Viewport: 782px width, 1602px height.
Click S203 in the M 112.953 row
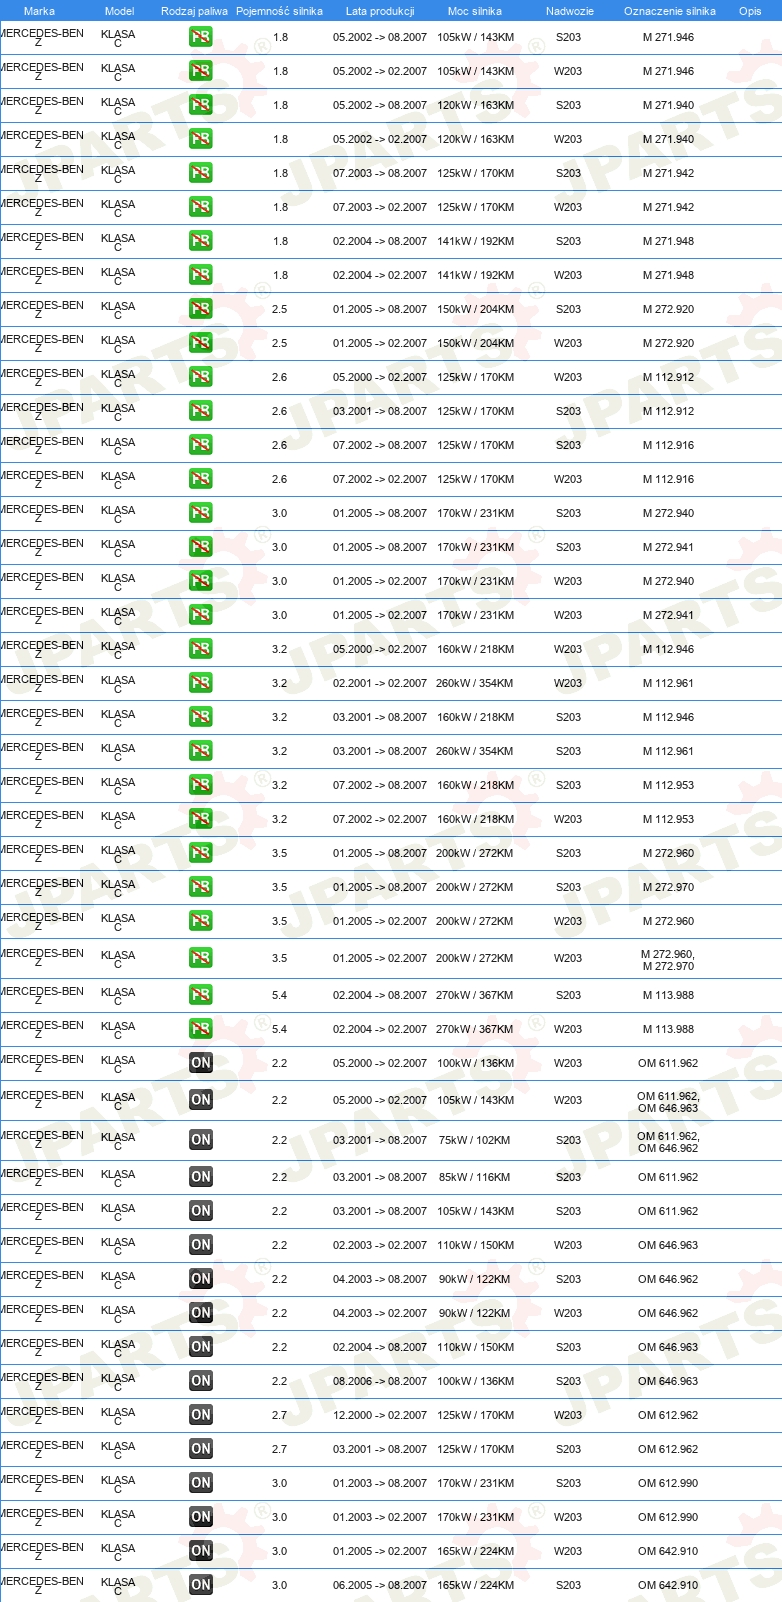click(x=568, y=785)
